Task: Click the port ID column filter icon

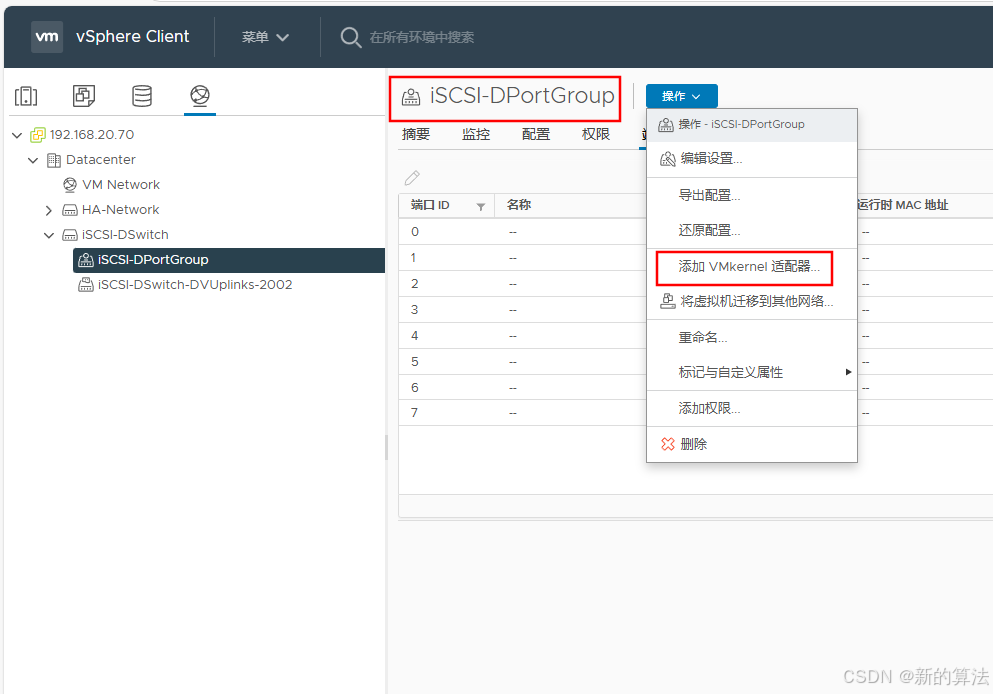Action: (x=481, y=206)
